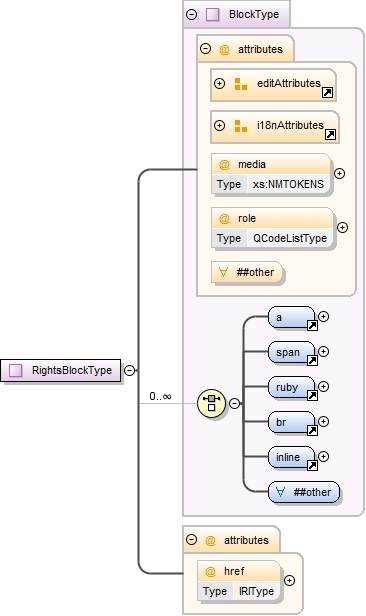The height and width of the screenshot is (616, 366).
Task: Select the editAttributes label
Action: pos(289,83)
